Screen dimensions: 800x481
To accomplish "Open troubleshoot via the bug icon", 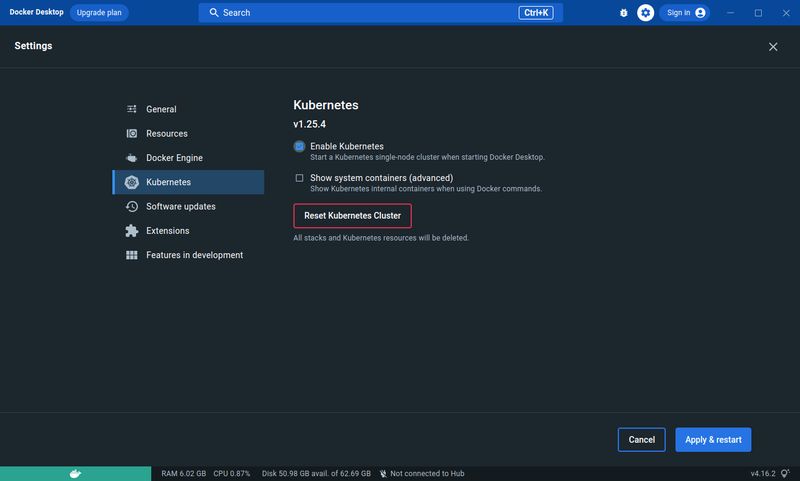I will 624,13.
